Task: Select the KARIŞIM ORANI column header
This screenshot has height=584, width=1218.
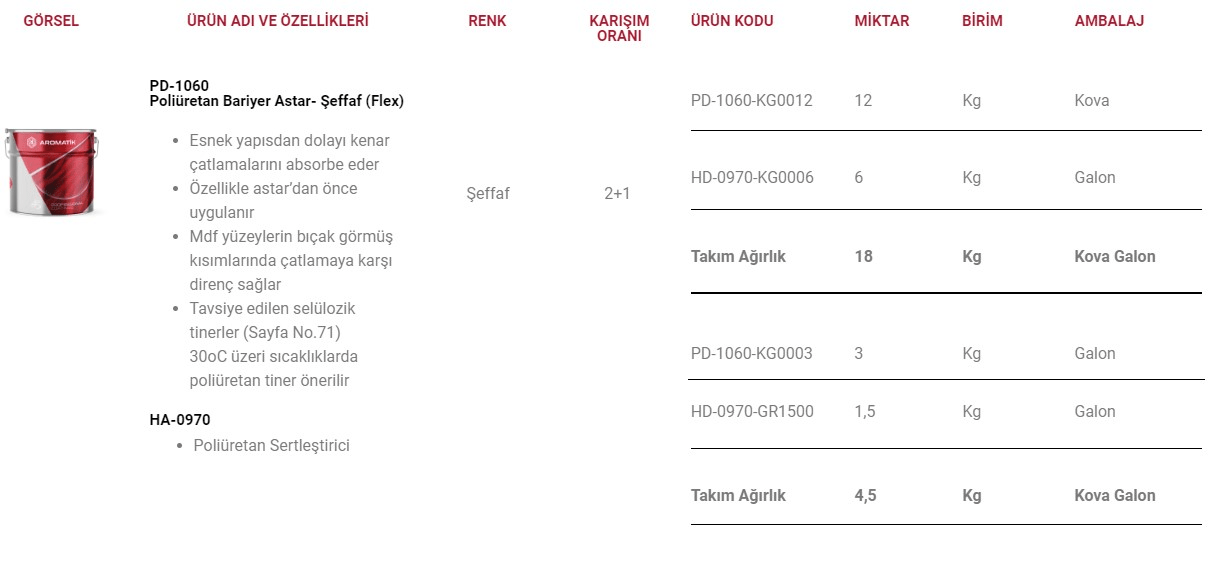Action: point(619,28)
